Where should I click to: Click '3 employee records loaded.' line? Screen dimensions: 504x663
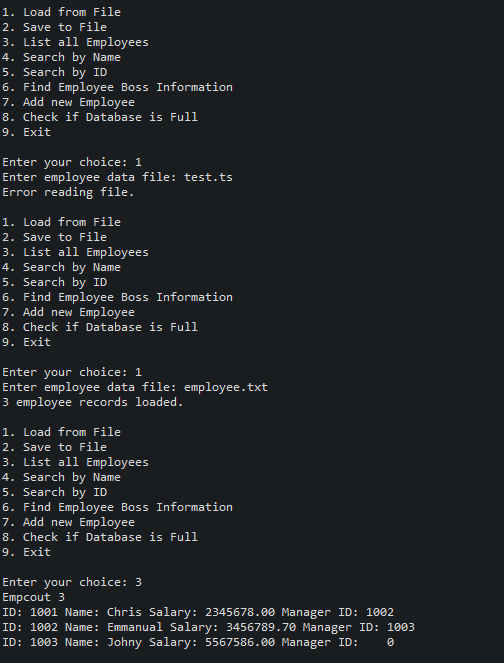click(93, 402)
